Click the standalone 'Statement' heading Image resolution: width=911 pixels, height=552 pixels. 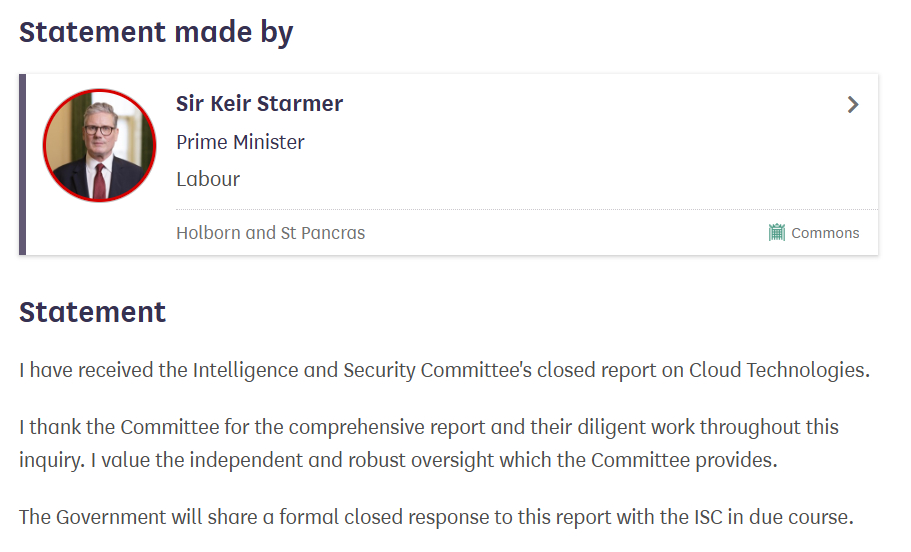pyautogui.click(x=92, y=312)
